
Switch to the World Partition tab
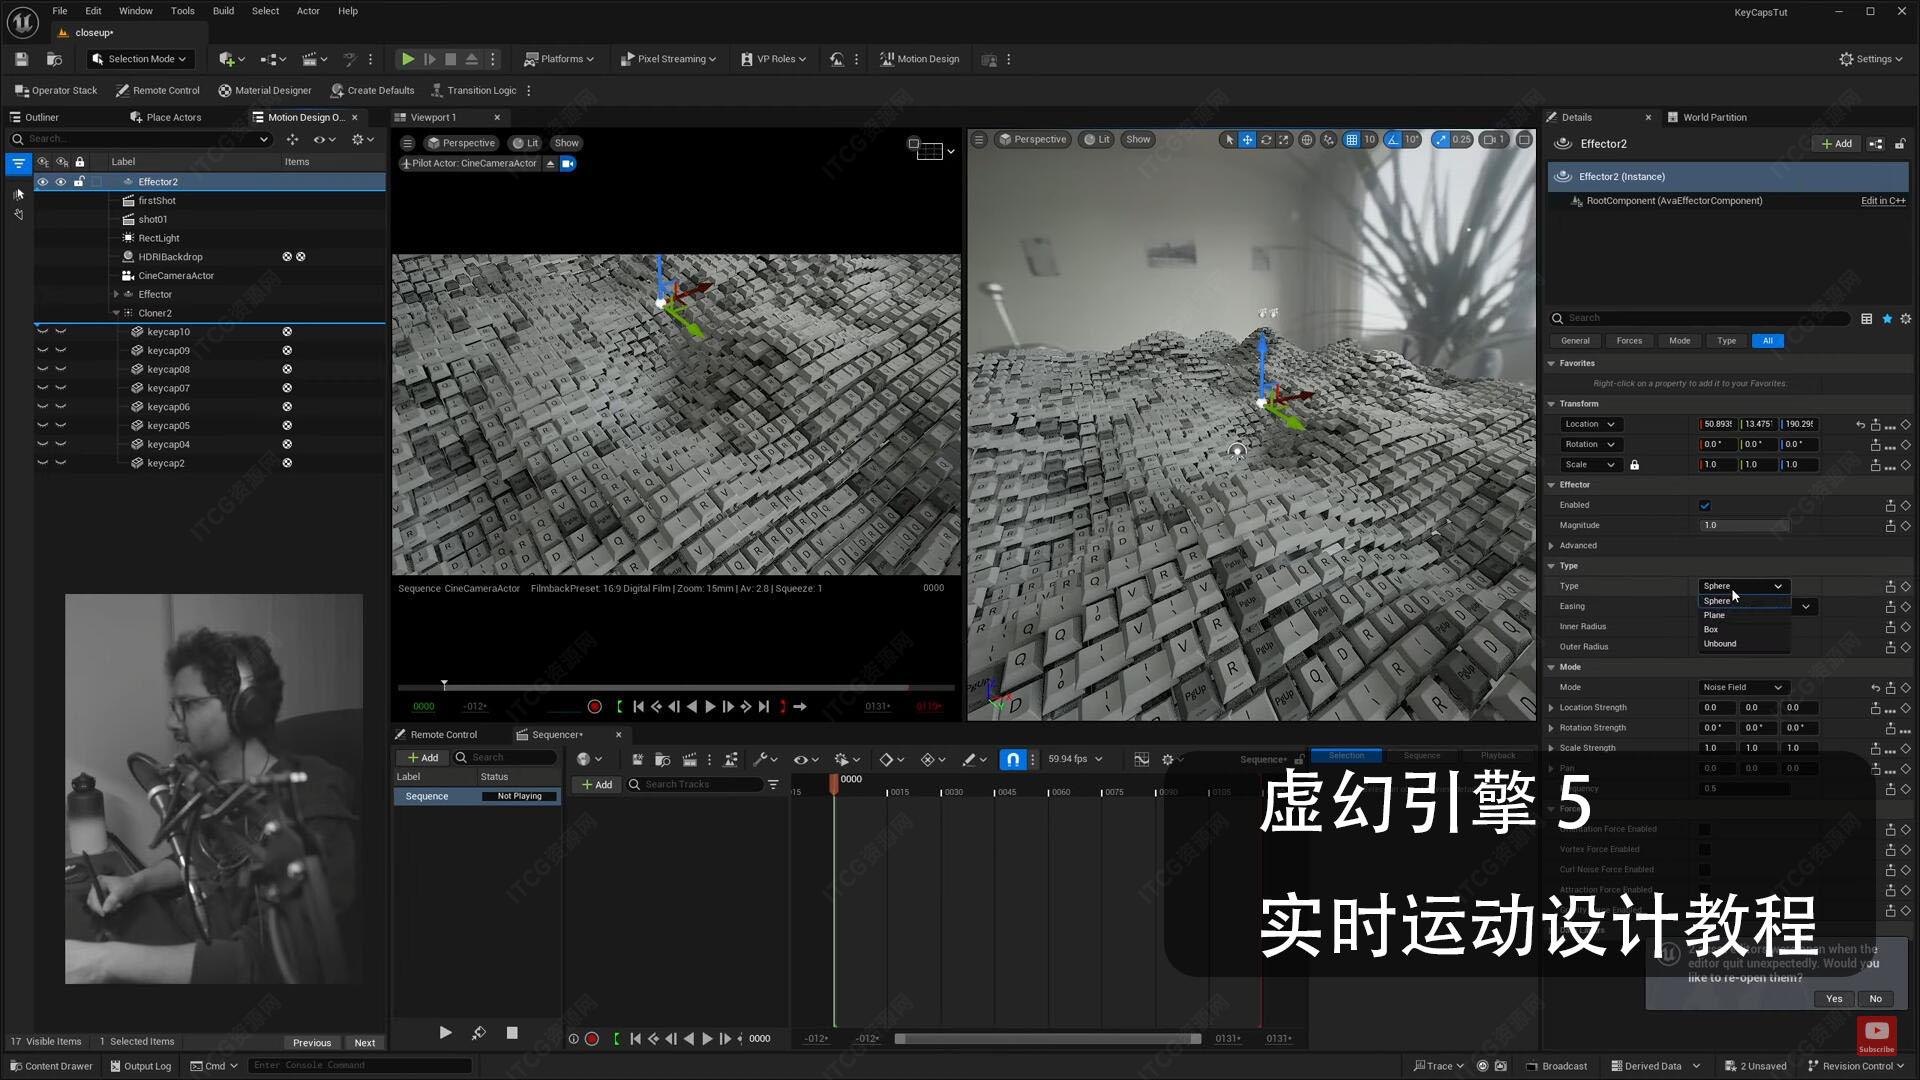click(1706, 117)
